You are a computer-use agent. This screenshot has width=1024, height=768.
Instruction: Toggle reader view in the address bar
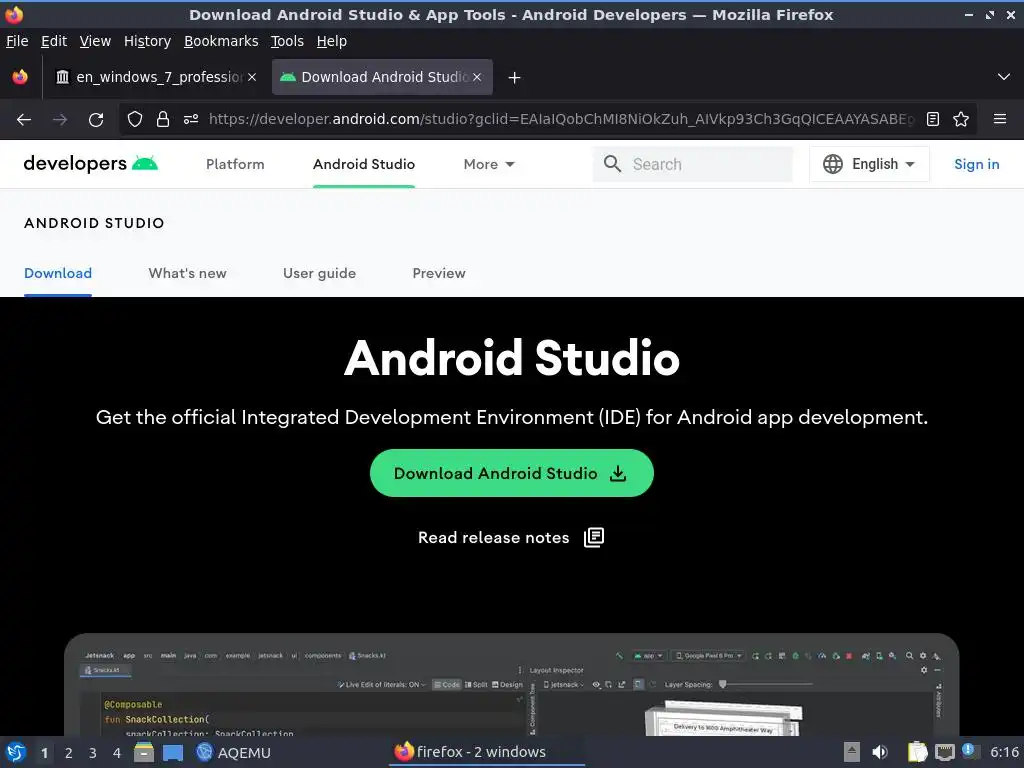pyautogui.click(x=933, y=120)
